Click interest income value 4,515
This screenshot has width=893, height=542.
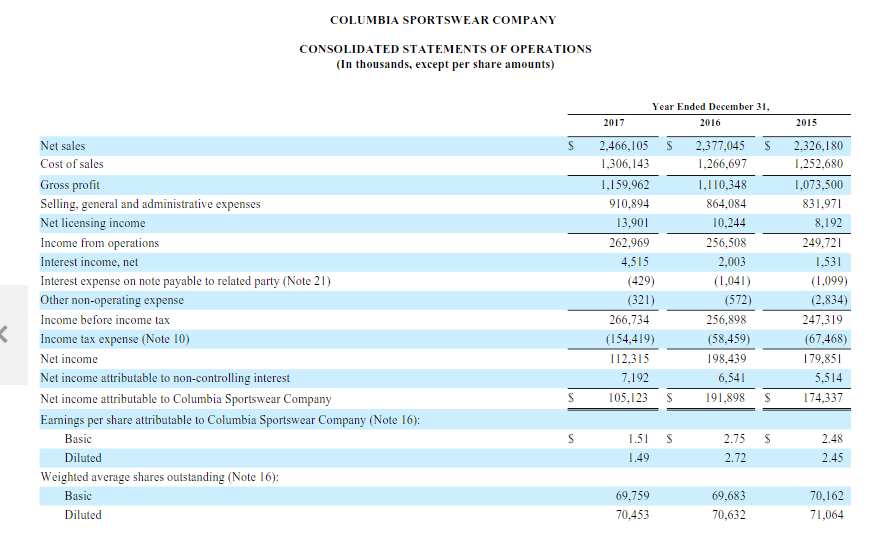(x=634, y=262)
